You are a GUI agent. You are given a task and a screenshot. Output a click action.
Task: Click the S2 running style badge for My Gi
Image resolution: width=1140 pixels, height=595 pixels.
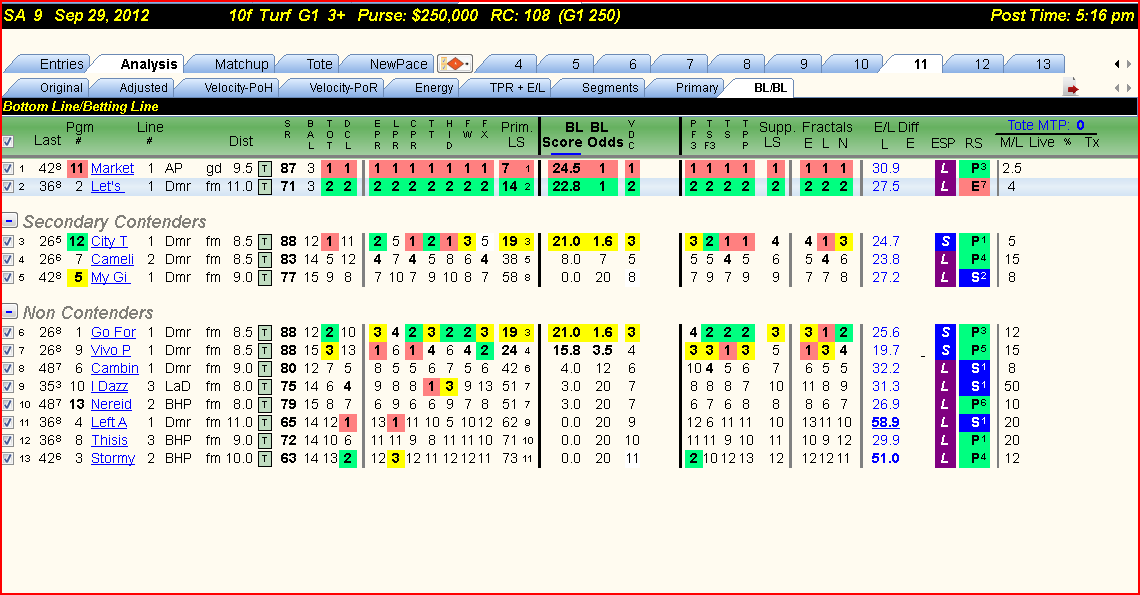(974, 278)
